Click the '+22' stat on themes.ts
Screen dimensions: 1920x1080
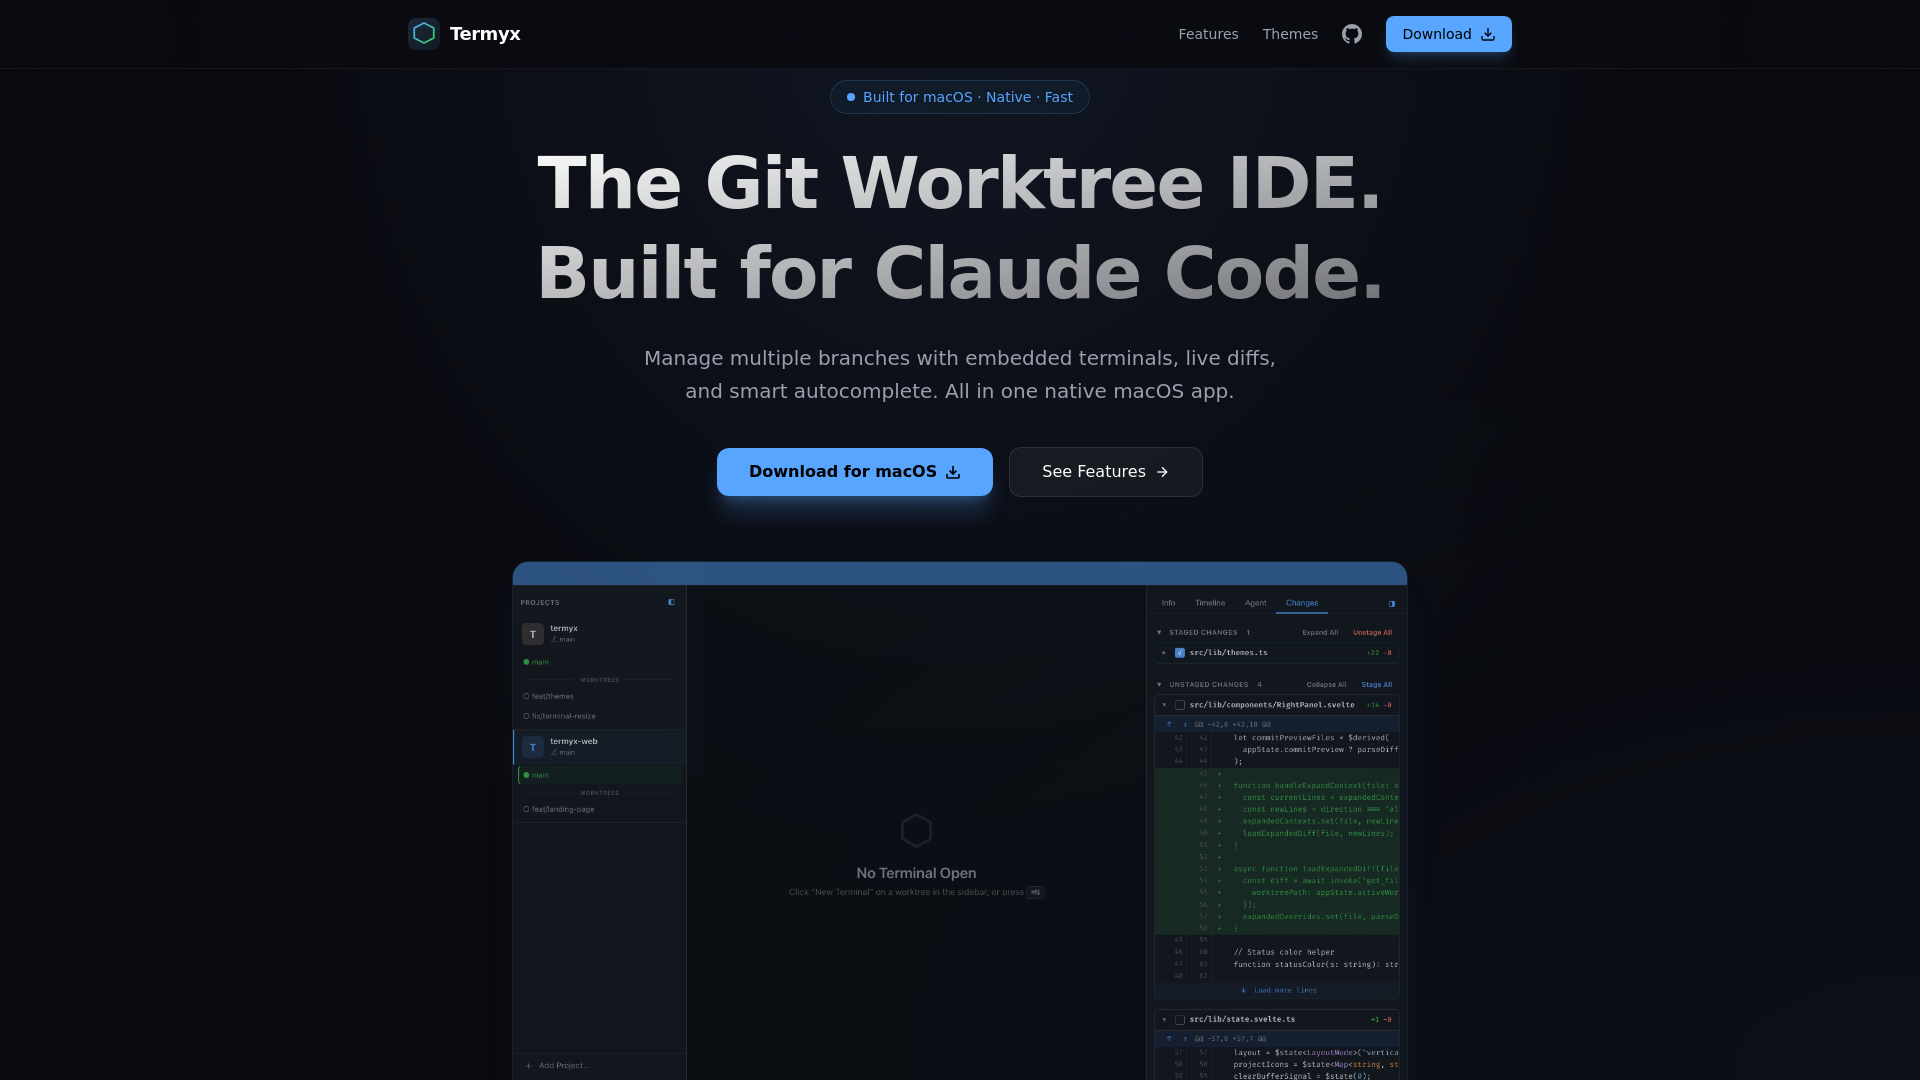pos(1372,653)
